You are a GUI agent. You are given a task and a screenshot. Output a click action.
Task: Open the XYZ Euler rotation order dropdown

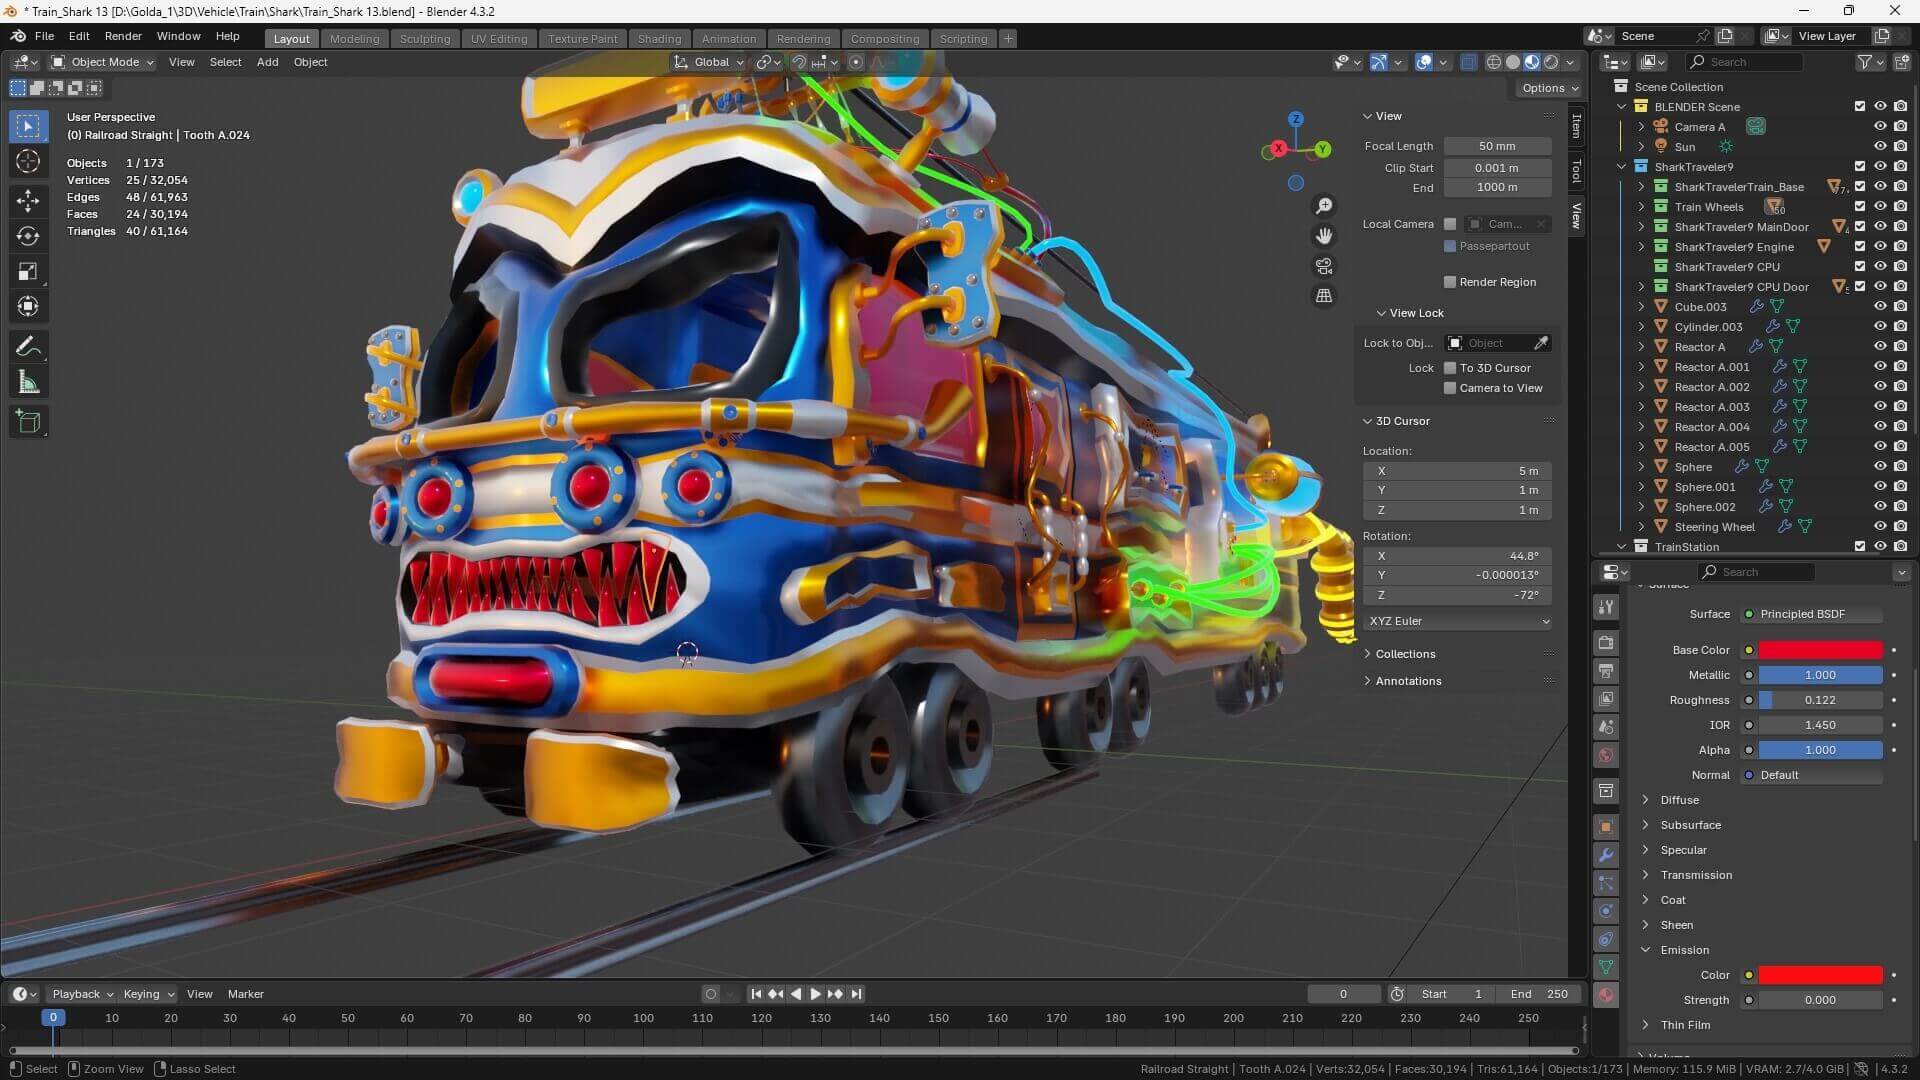point(1456,621)
